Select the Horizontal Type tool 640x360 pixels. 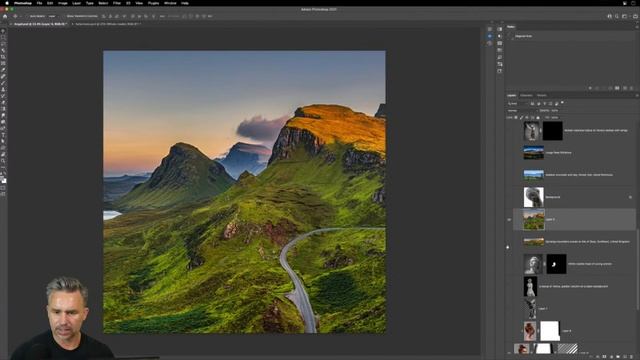(3, 135)
